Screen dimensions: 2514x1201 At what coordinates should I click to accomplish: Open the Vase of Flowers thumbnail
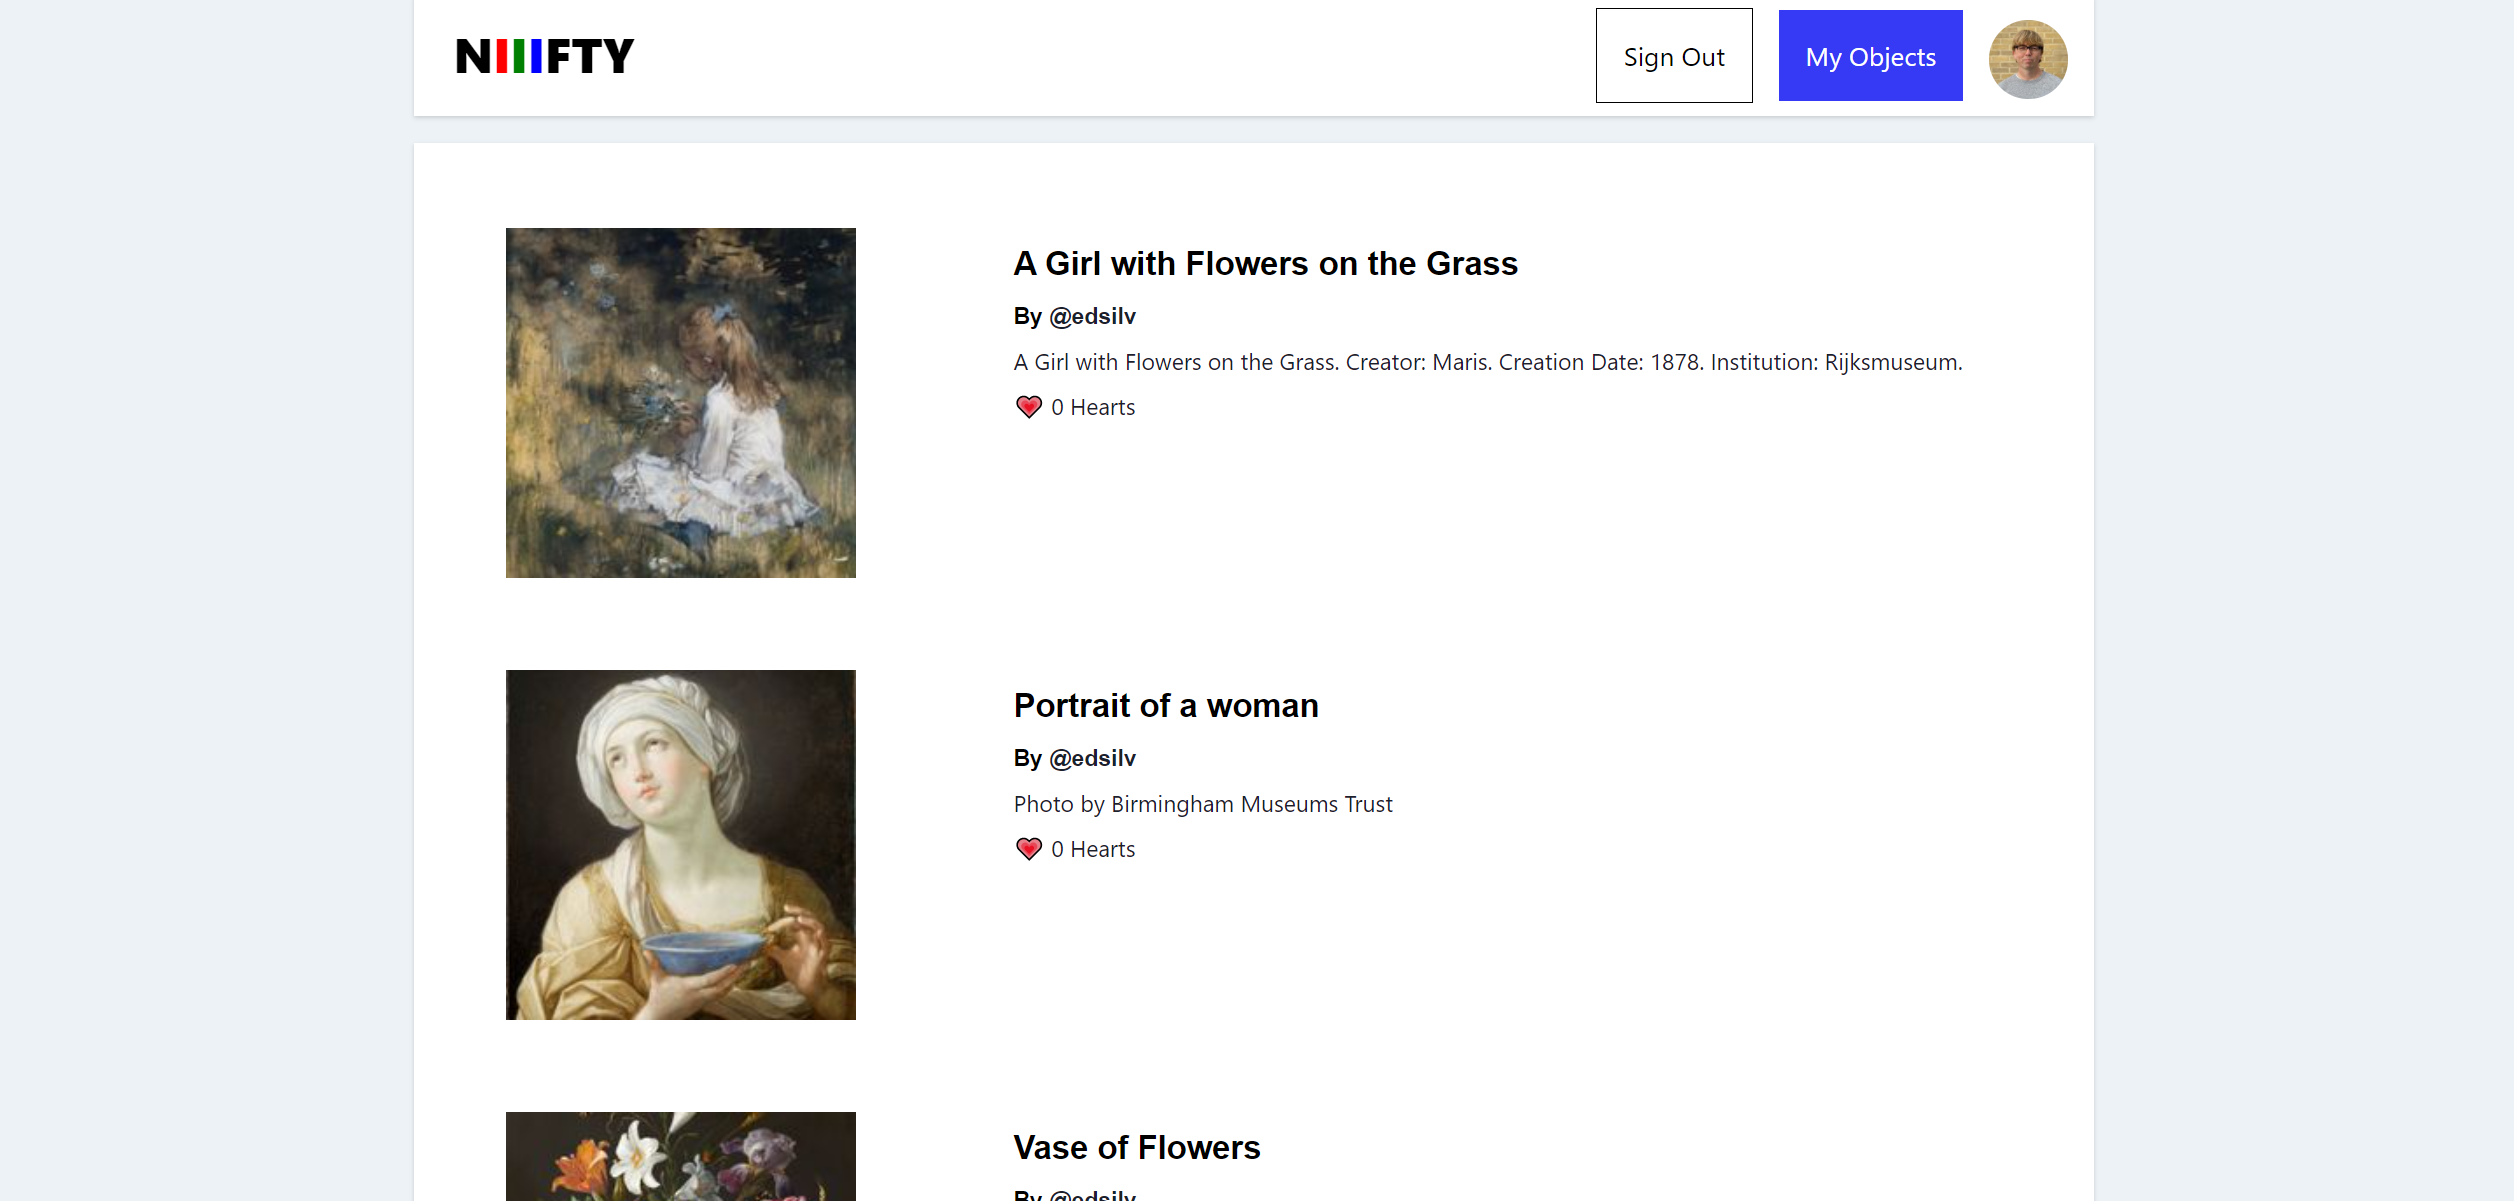[681, 1156]
